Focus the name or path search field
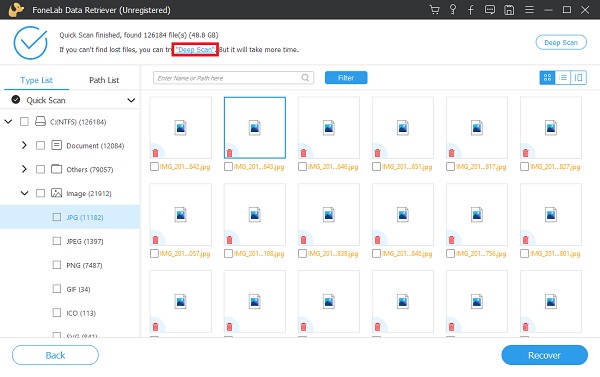The image size is (600, 377). point(233,78)
